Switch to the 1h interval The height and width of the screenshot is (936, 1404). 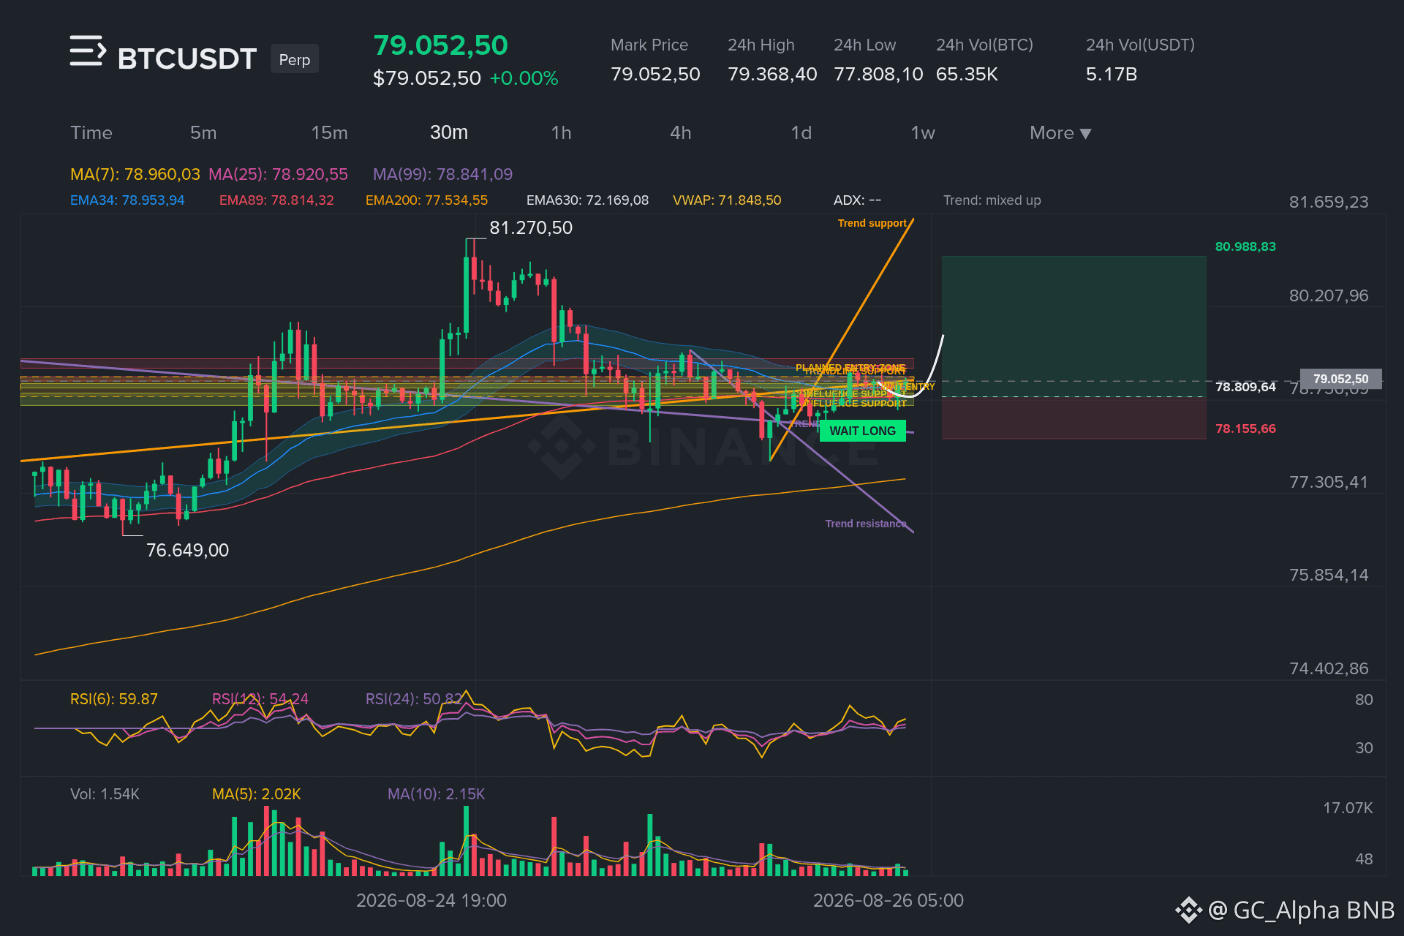click(561, 133)
